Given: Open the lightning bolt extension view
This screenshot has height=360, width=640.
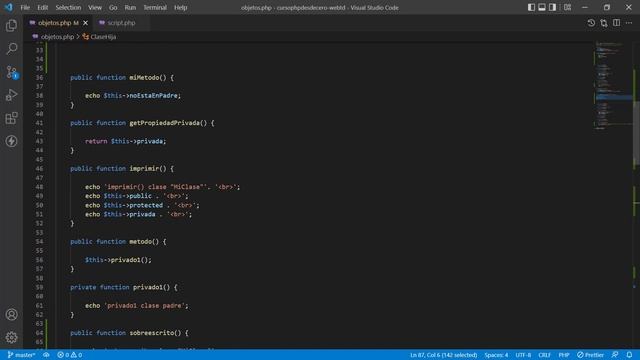Looking at the screenshot, I should click(11, 141).
